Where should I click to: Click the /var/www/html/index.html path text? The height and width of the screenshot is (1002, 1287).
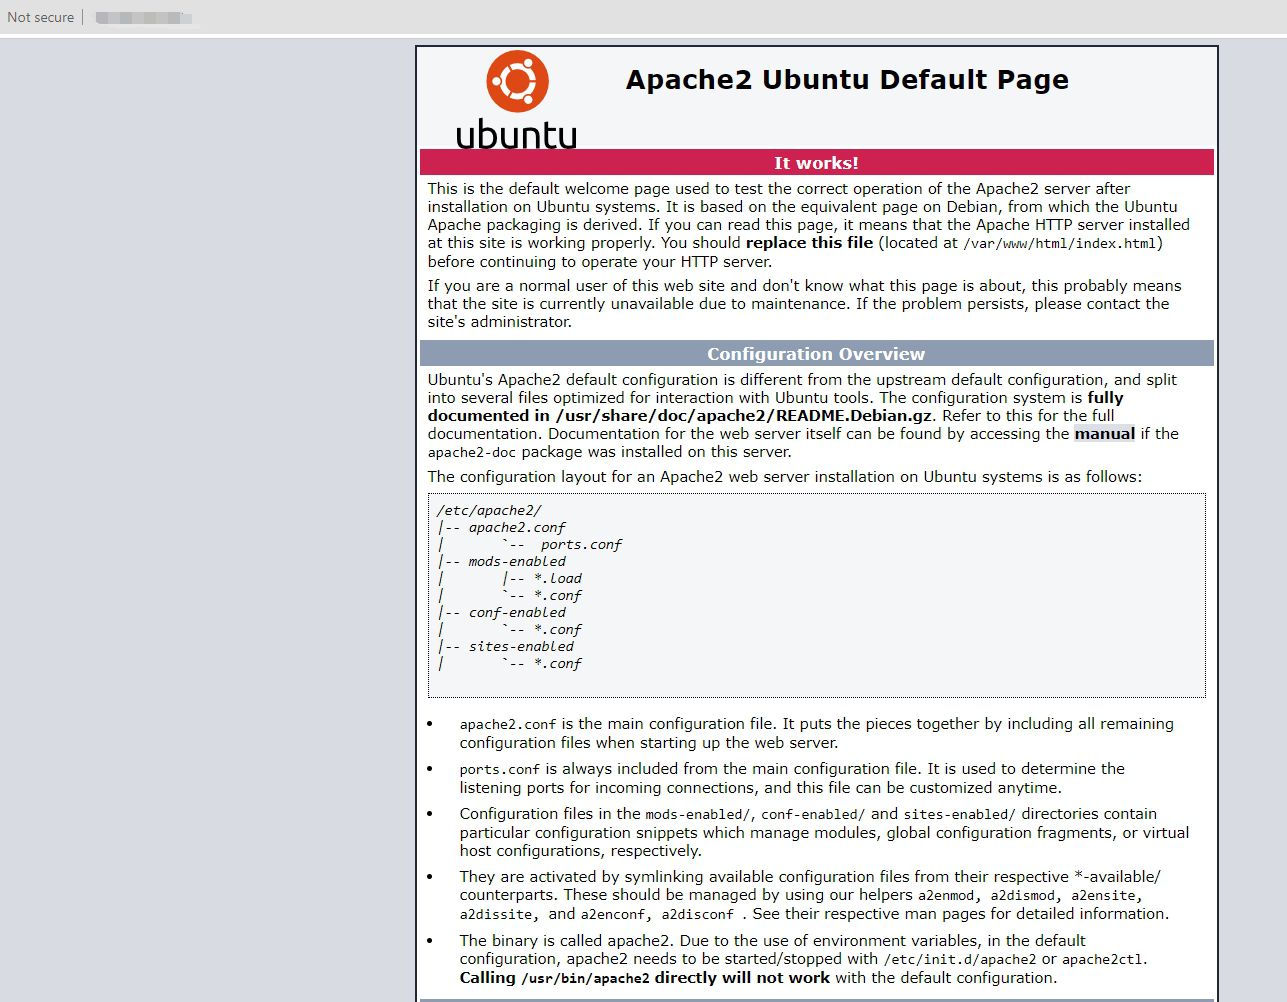(x=1059, y=244)
